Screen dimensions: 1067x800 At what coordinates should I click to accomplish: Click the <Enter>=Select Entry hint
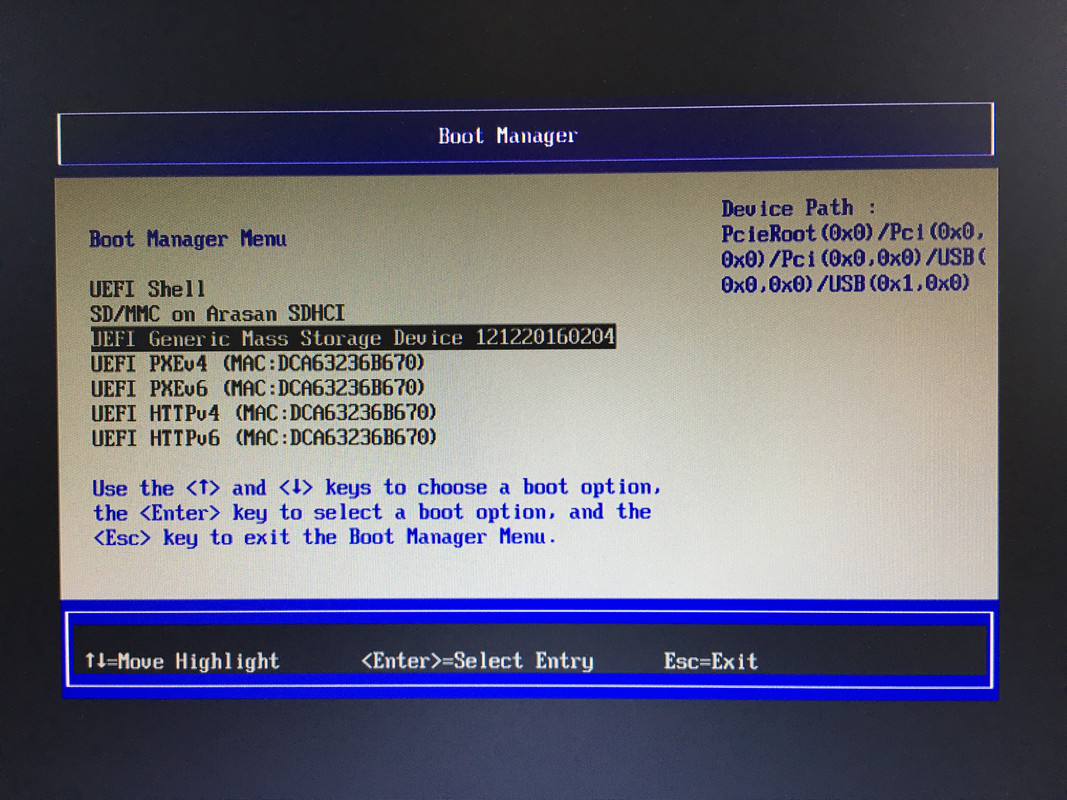click(477, 661)
